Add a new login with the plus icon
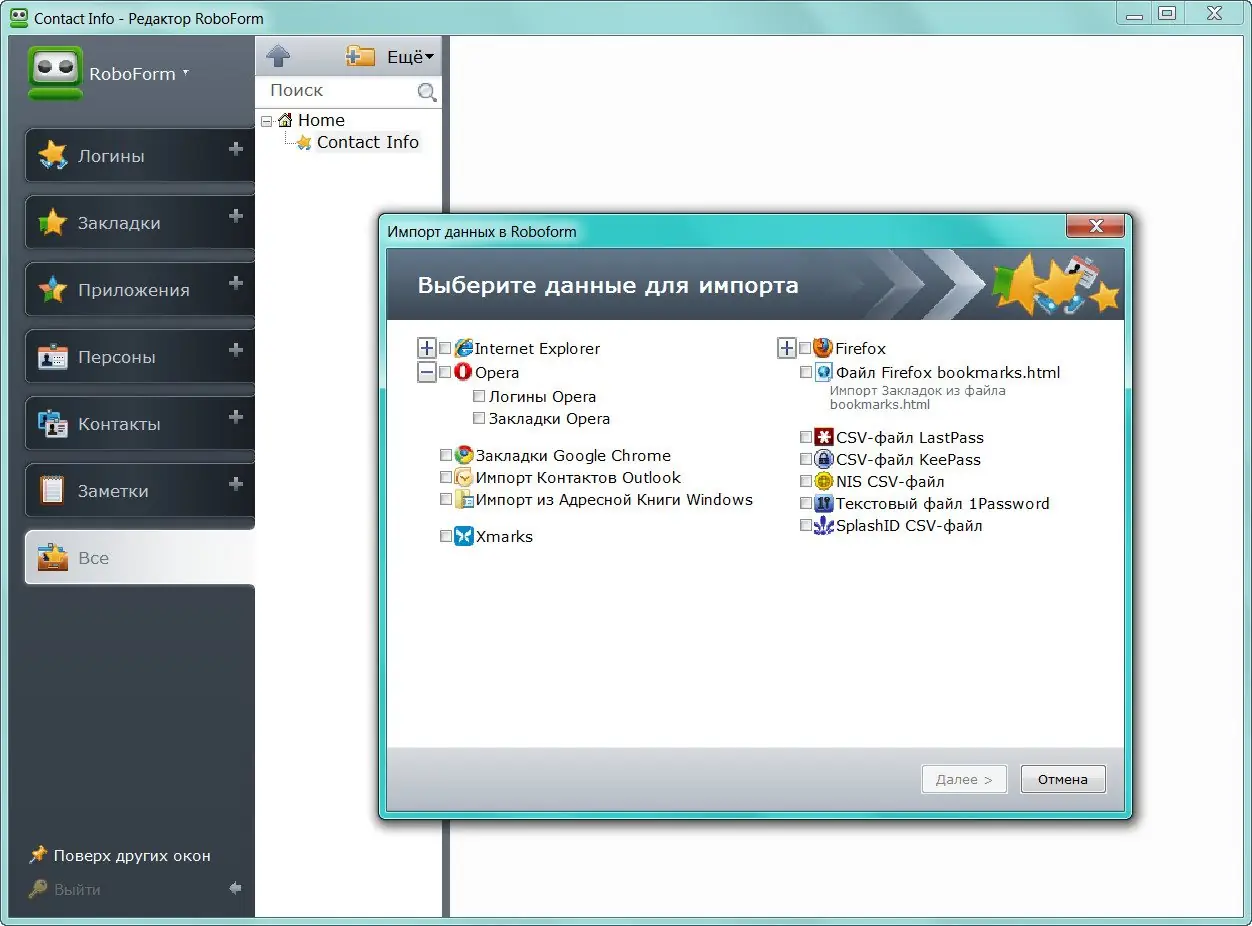The image size is (1252, 926). coord(236,149)
